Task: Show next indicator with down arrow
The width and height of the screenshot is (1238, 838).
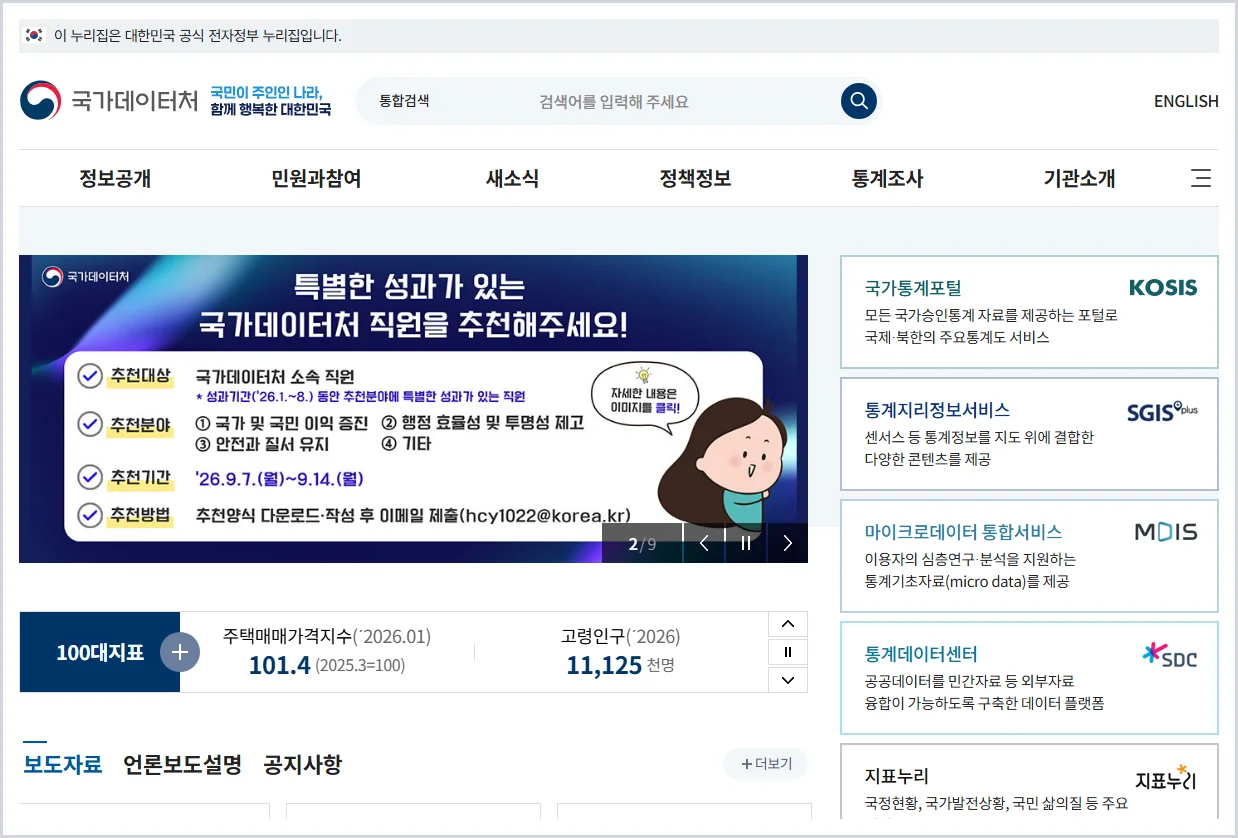Action: click(788, 680)
